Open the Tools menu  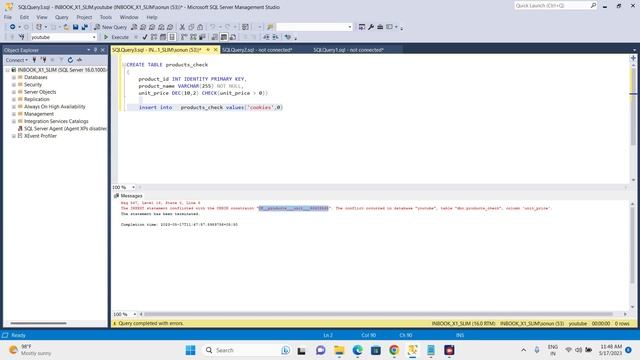[106, 17]
